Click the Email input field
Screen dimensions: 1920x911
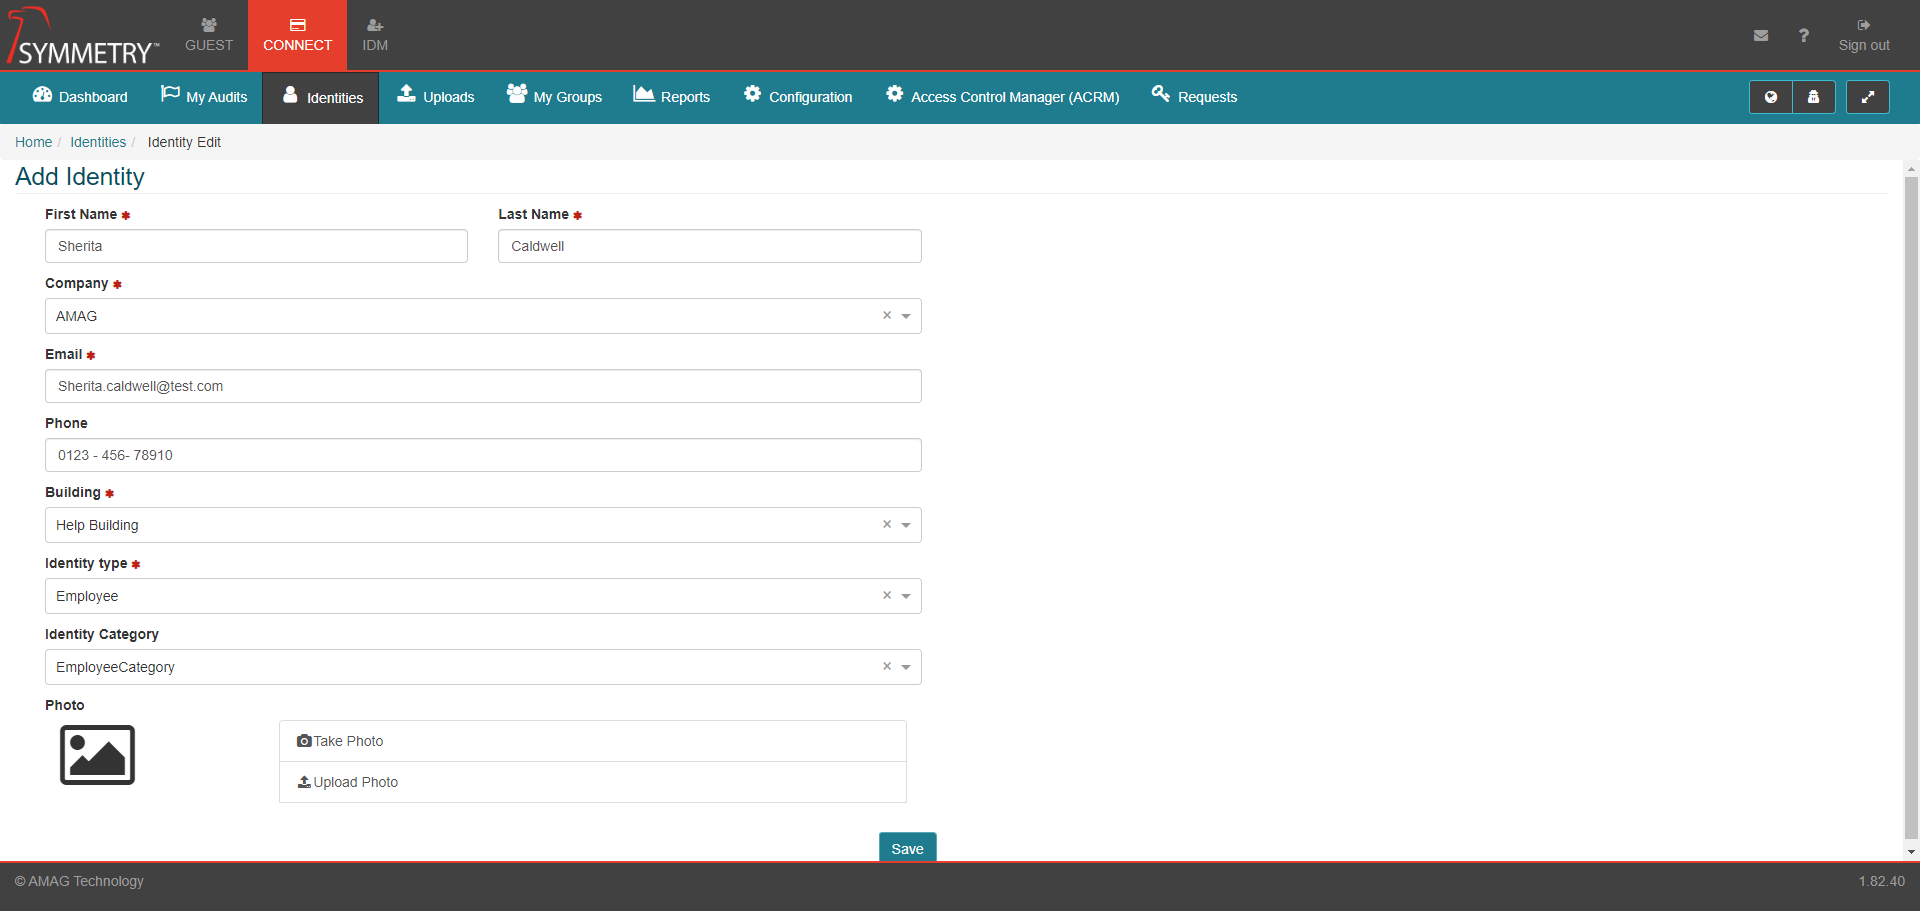pos(483,386)
